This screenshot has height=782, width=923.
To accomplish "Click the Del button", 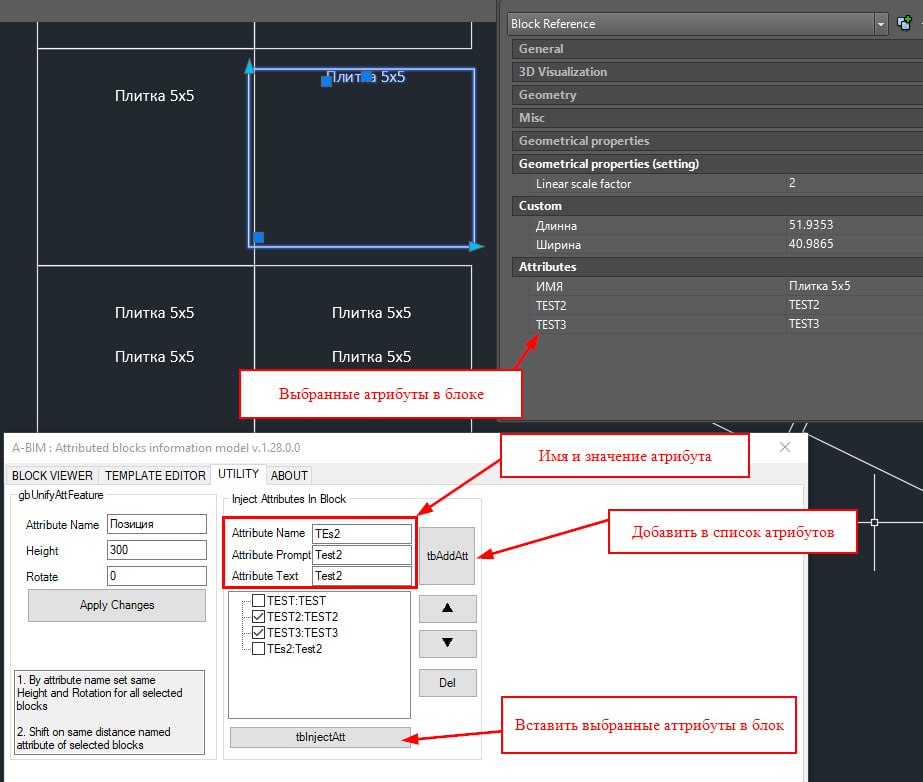I will point(447,683).
